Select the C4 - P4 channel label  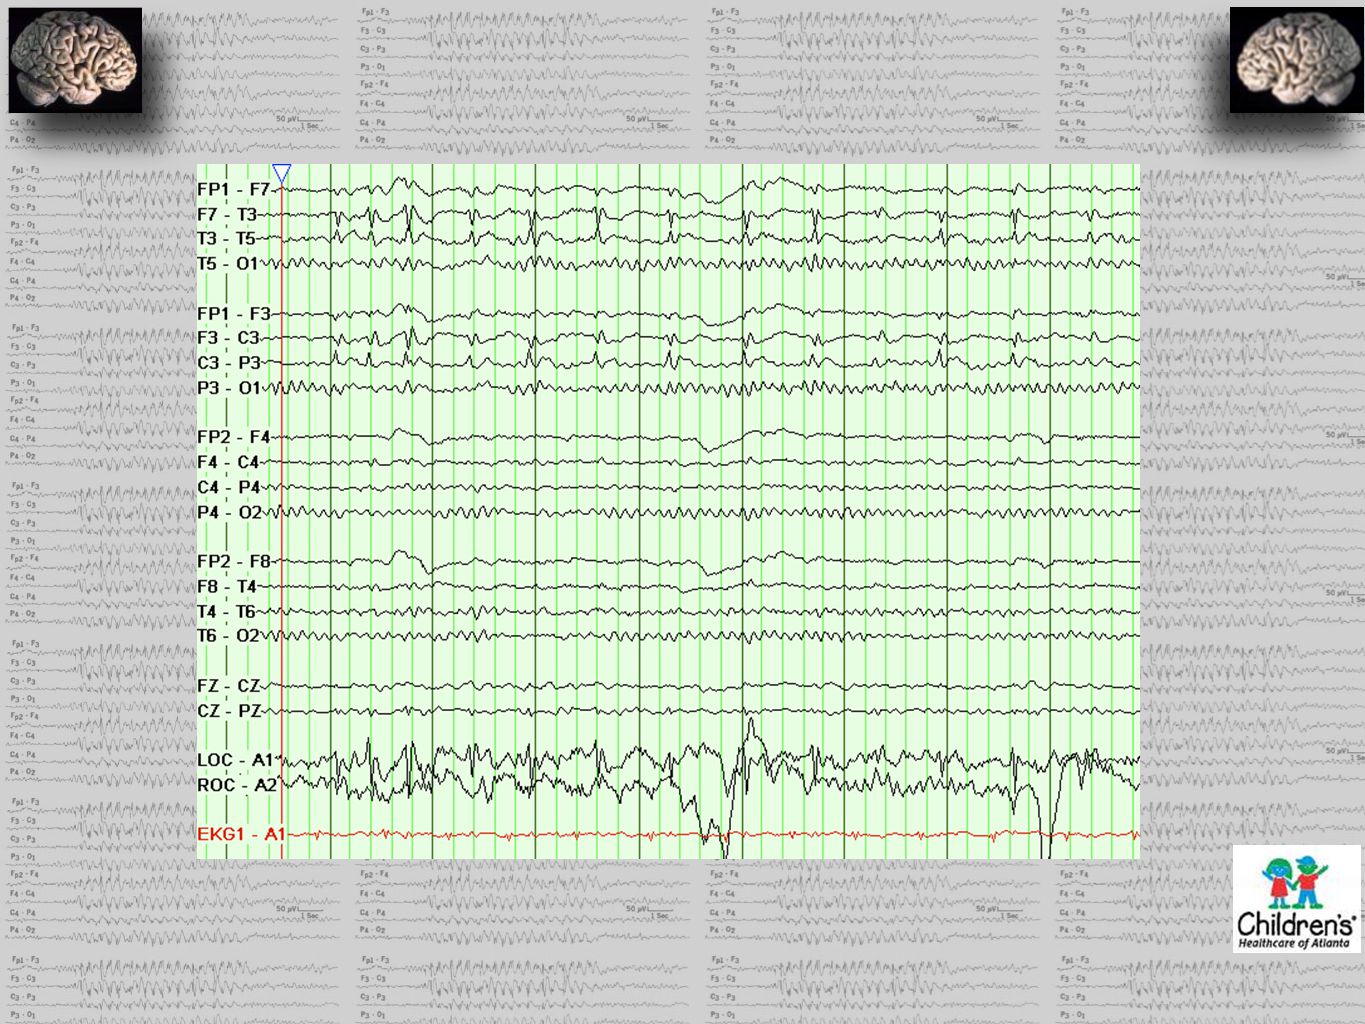(229, 487)
